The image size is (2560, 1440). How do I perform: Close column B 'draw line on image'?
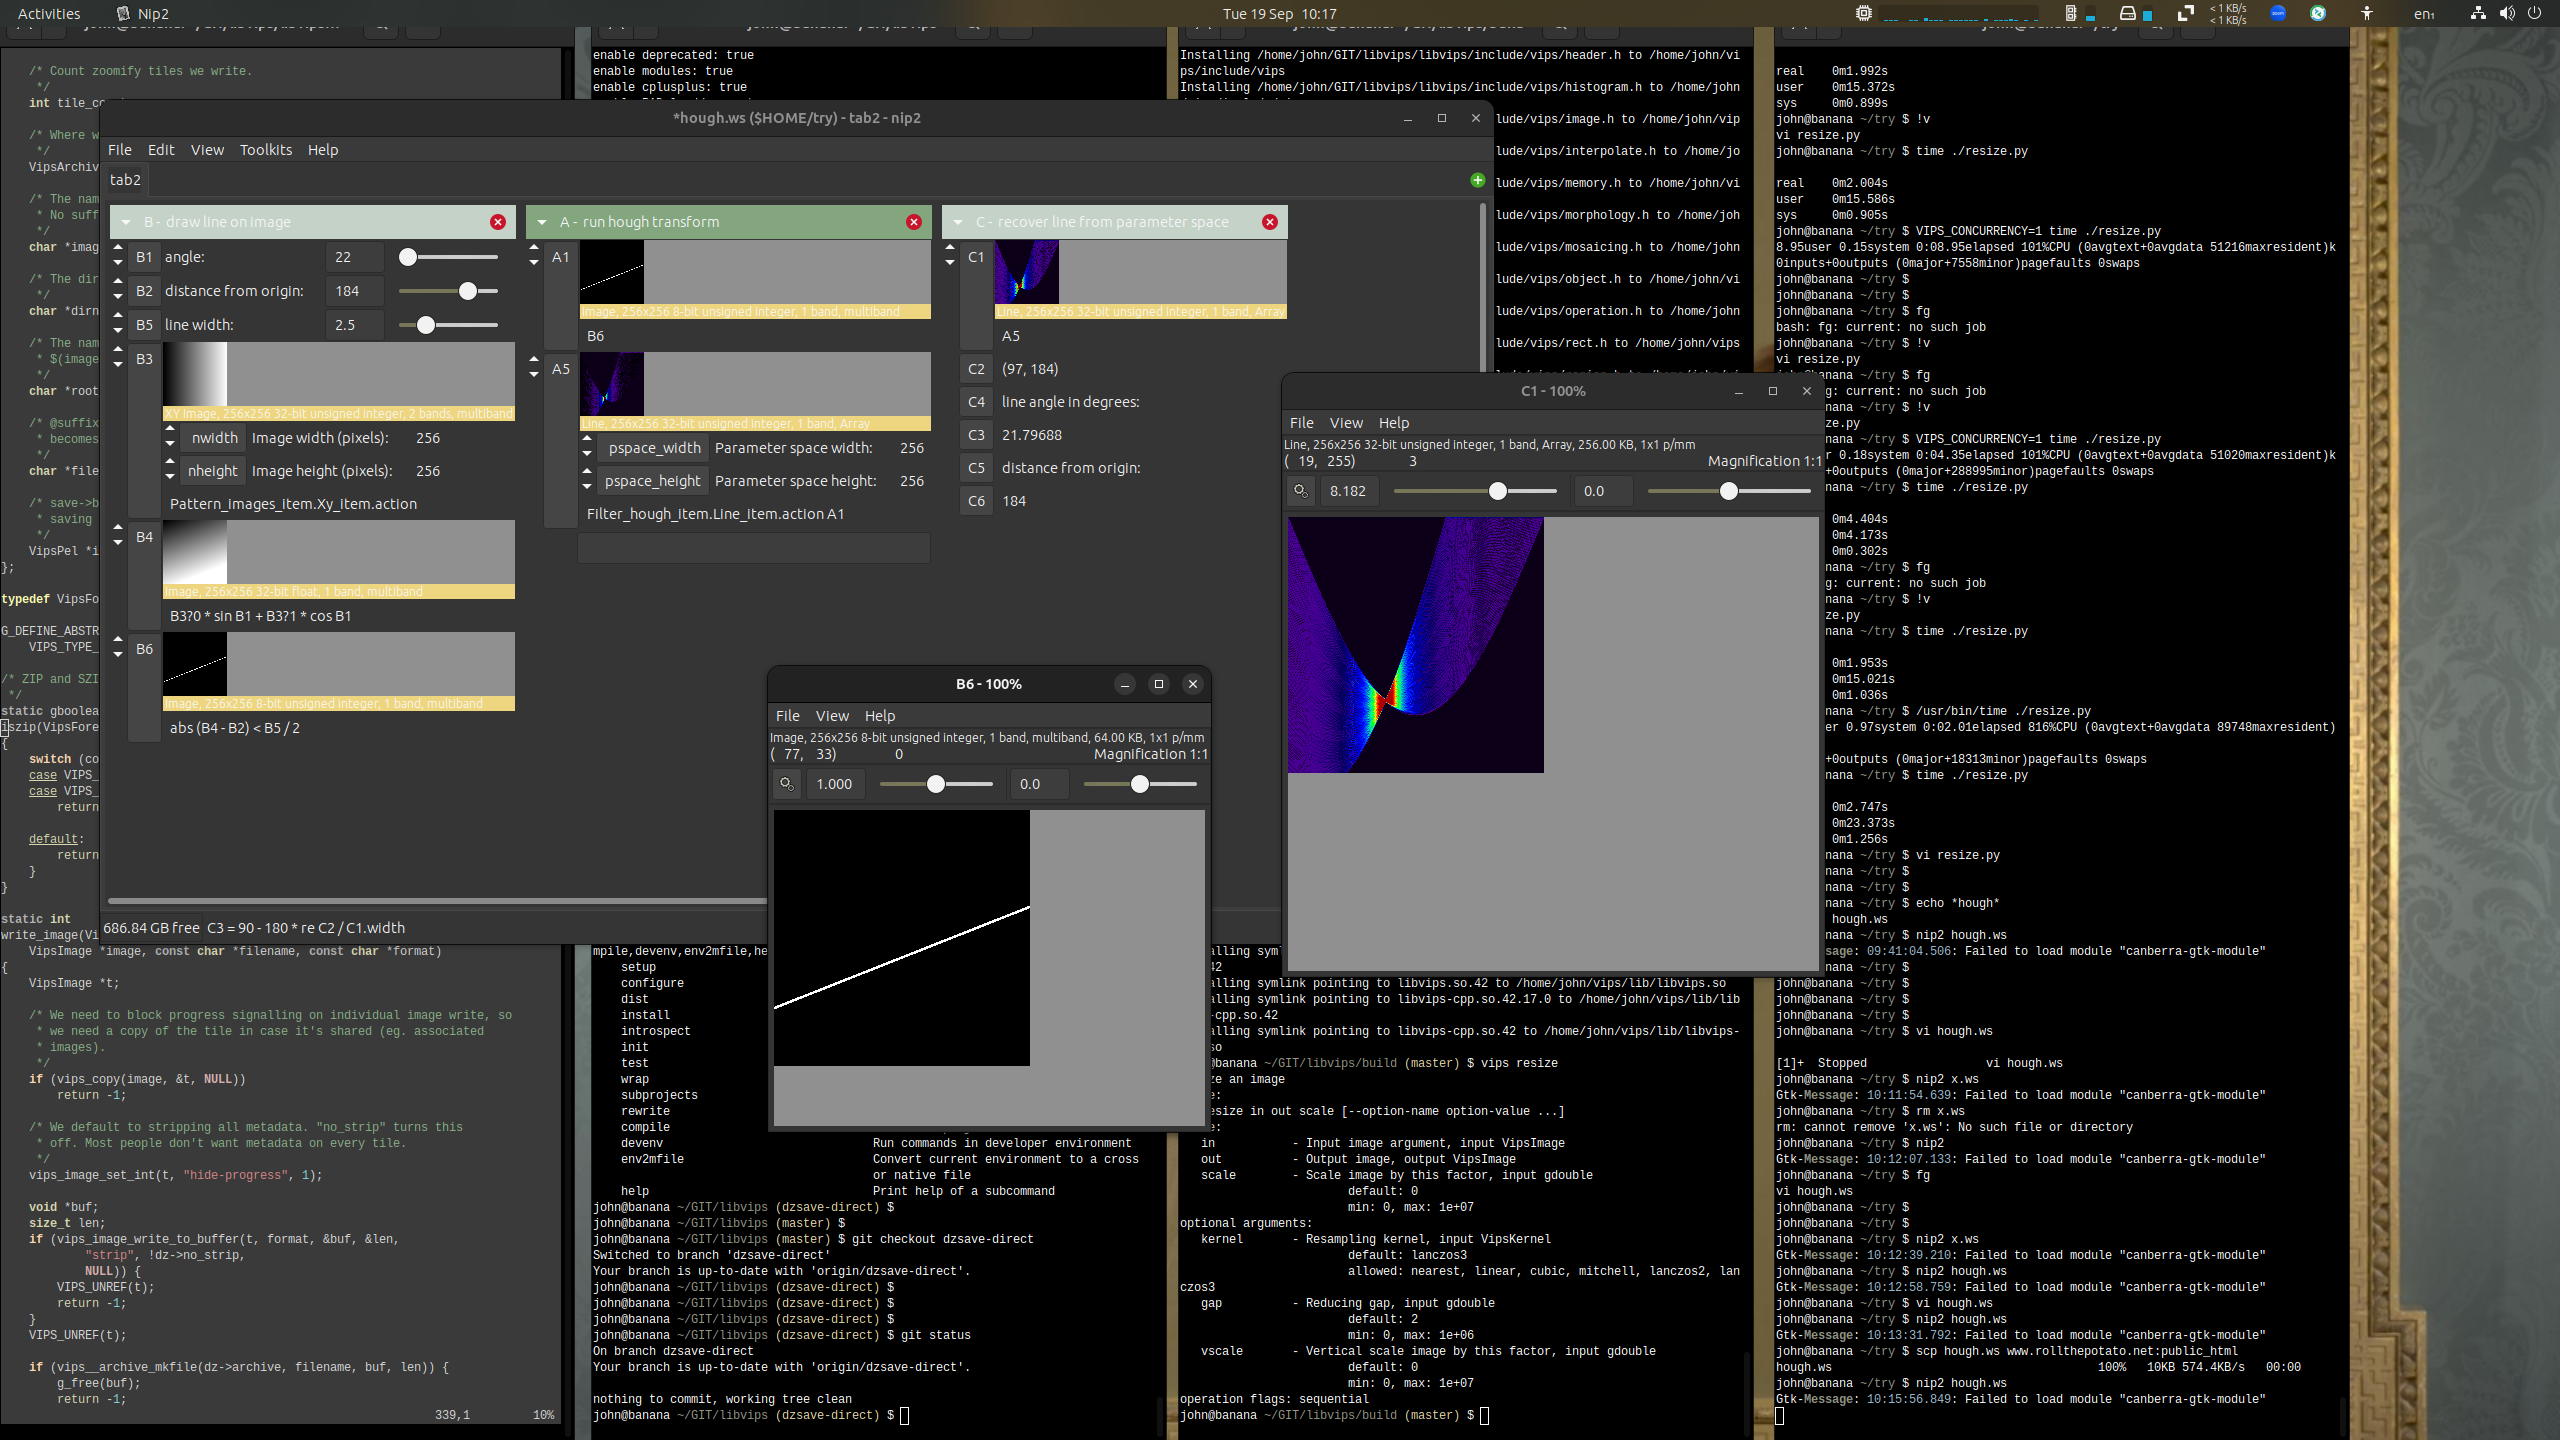[x=498, y=222]
